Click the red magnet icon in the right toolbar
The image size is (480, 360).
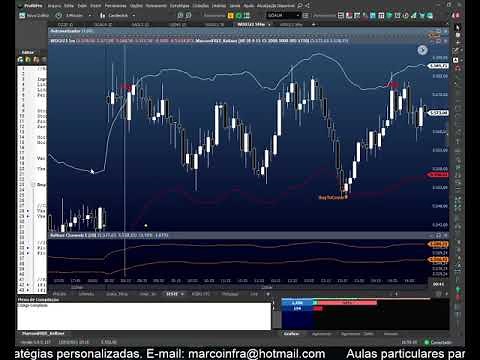coord(458,69)
